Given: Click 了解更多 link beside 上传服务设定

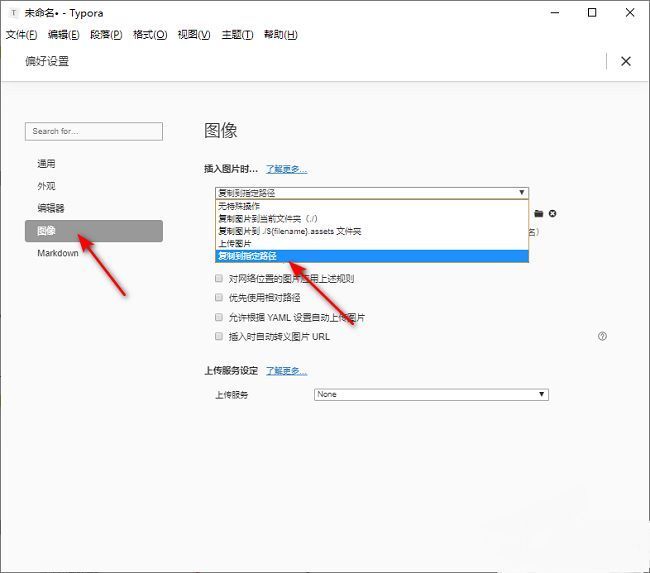Looking at the screenshot, I should click(x=286, y=371).
